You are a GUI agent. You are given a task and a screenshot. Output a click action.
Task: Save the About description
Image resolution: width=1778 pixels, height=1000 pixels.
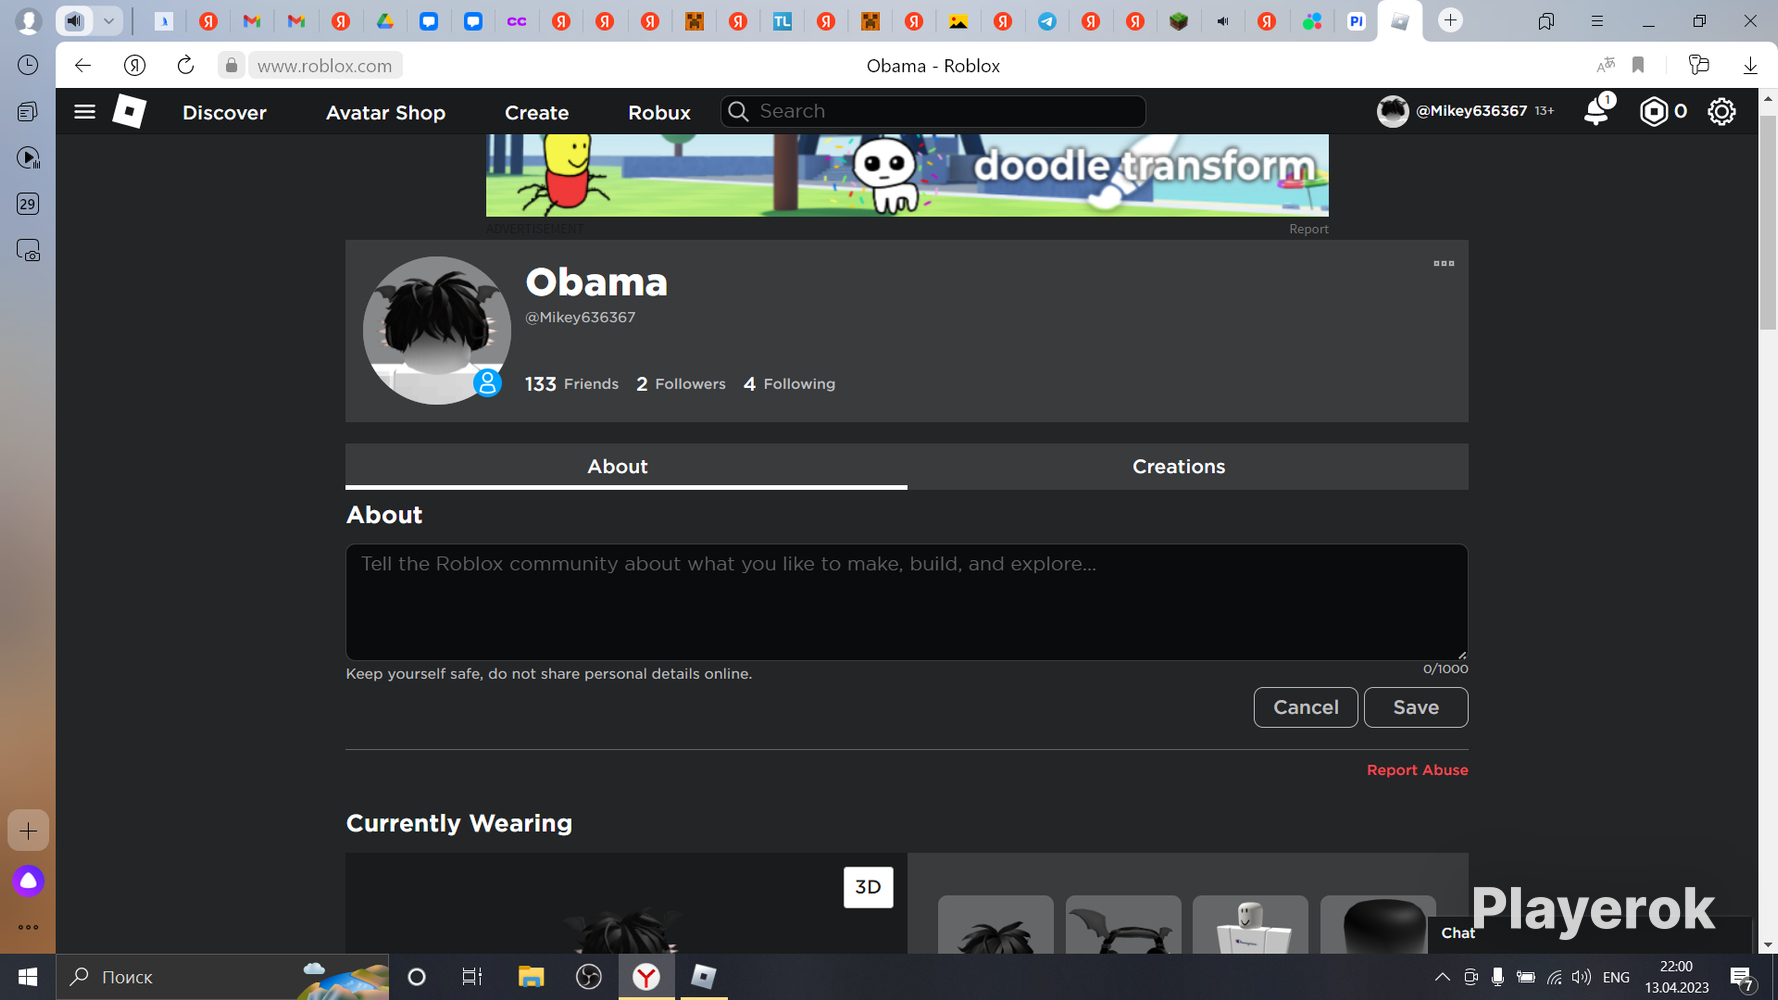click(1415, 707)
